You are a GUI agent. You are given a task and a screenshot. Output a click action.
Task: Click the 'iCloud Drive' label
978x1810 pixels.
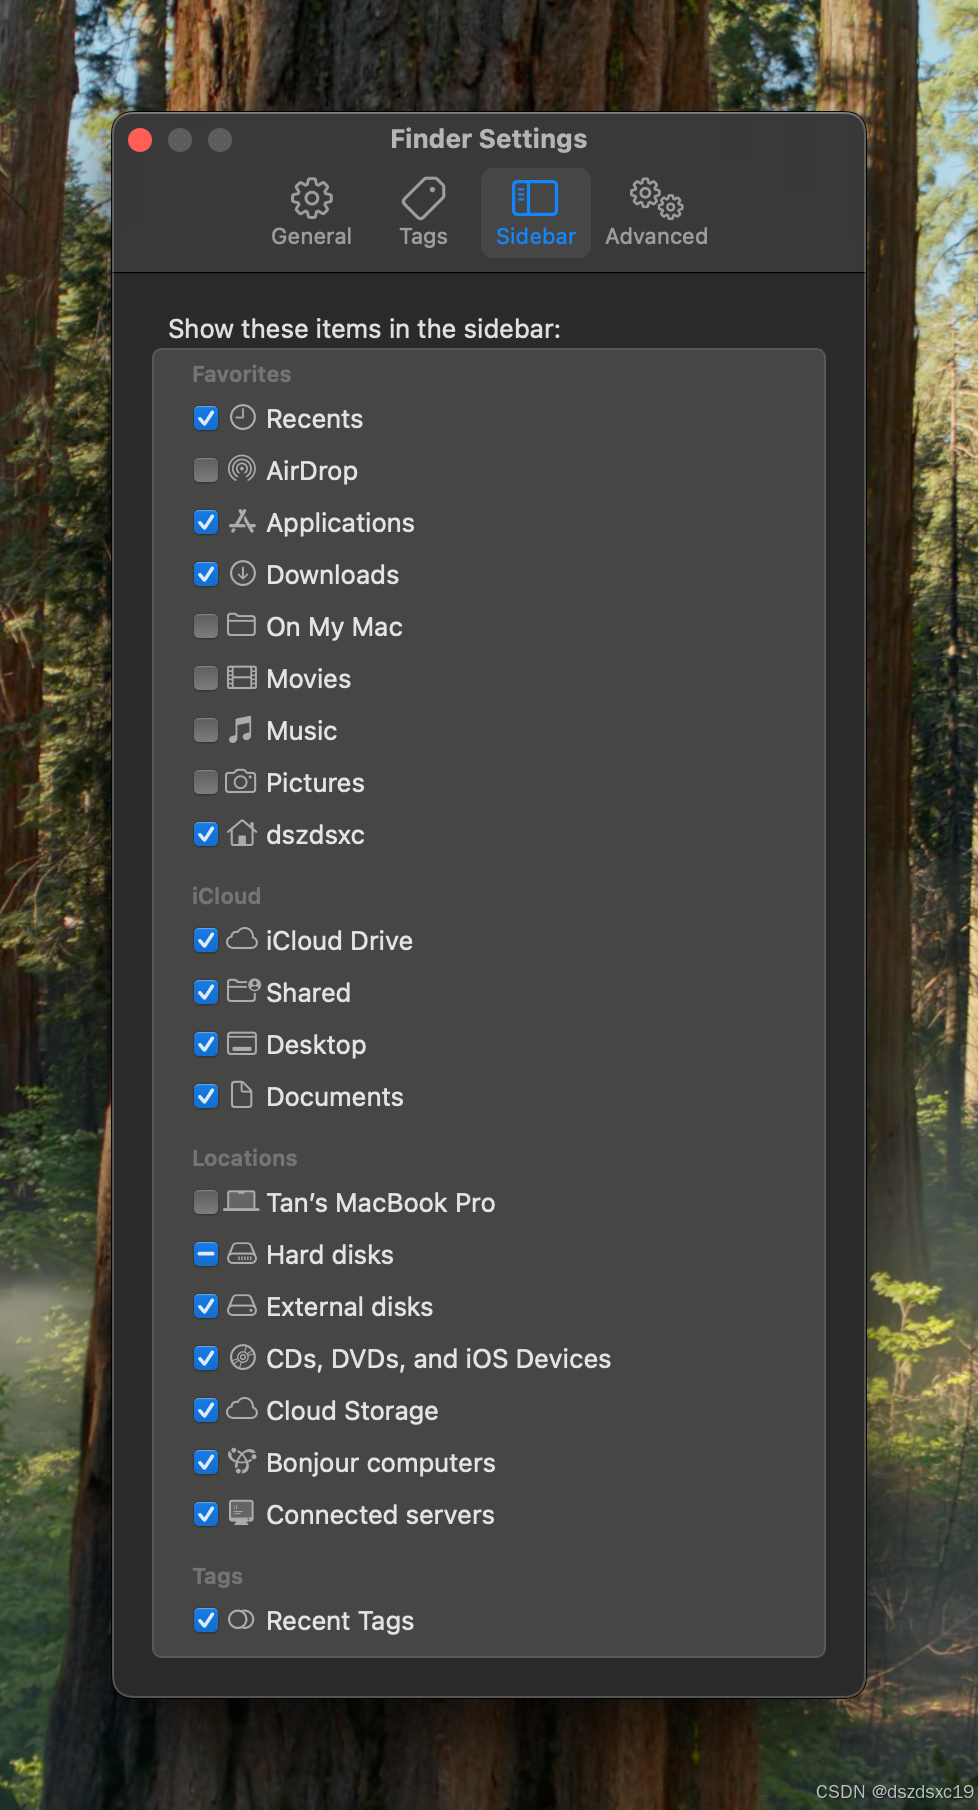pyautogui.click(x=339, y=940)
